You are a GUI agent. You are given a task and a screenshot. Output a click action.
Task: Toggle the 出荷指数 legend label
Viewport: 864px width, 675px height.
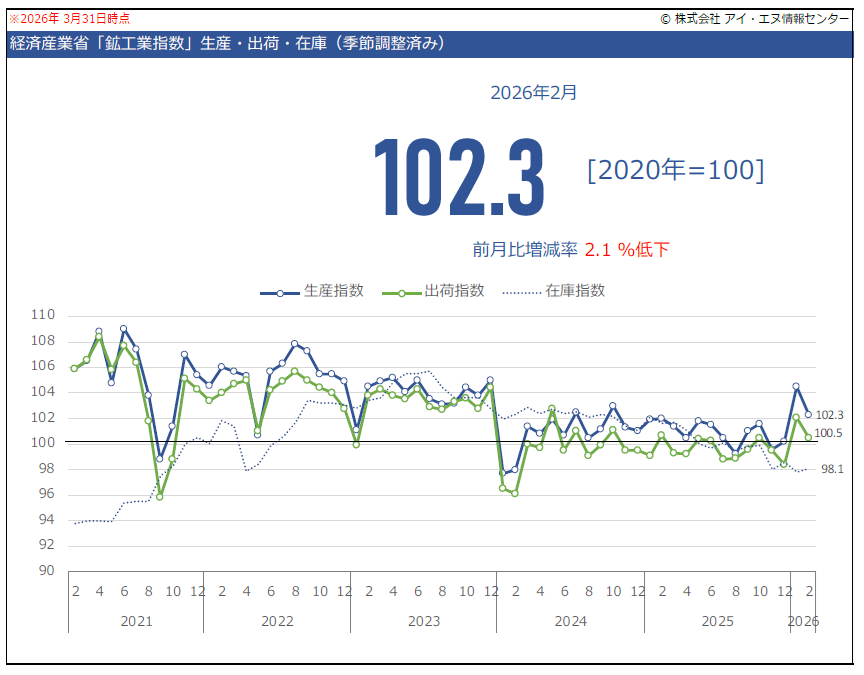click(x=455, y=291)
